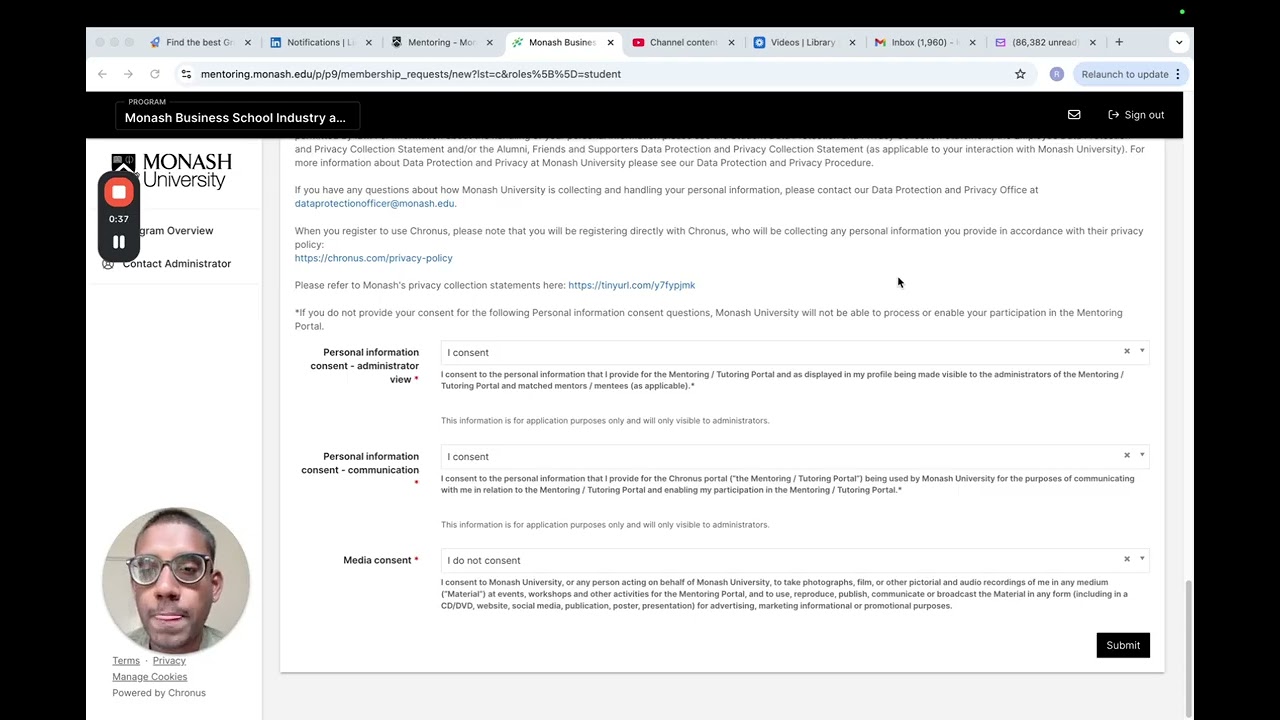The height and width of the screenshot is (720, 1280).
Task: Open the Privacy footer link
Action: pos(169,661)
